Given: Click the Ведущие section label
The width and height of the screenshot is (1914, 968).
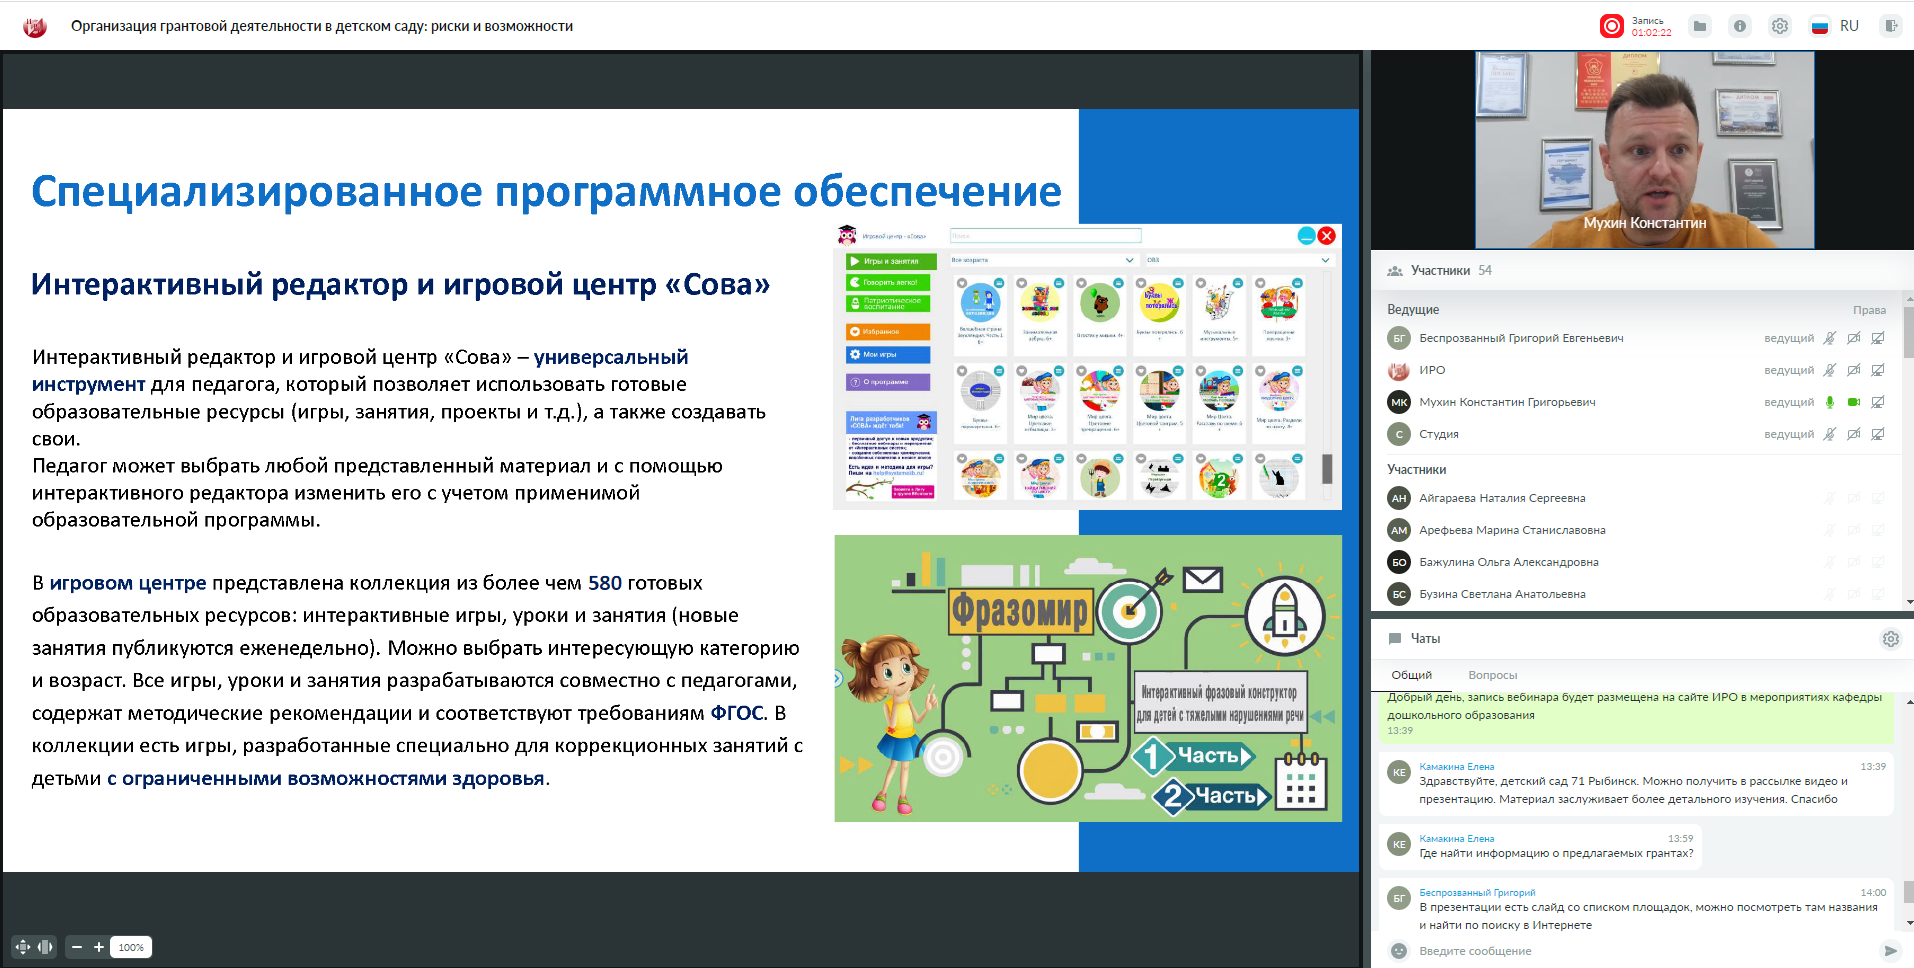Looking at the screenshot, I should [1413, 310].
